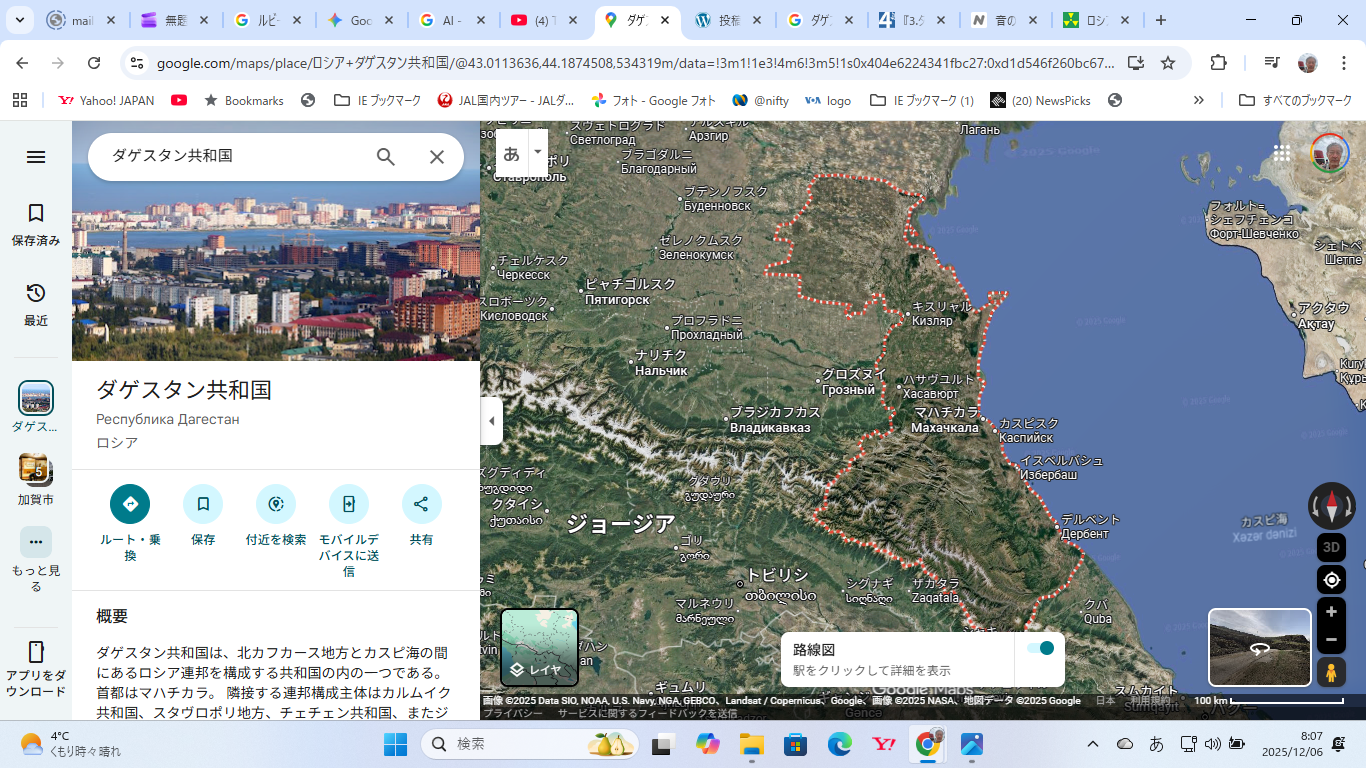Click the Share (共有) icon
1366x768 pixels.
pos(421,504)
